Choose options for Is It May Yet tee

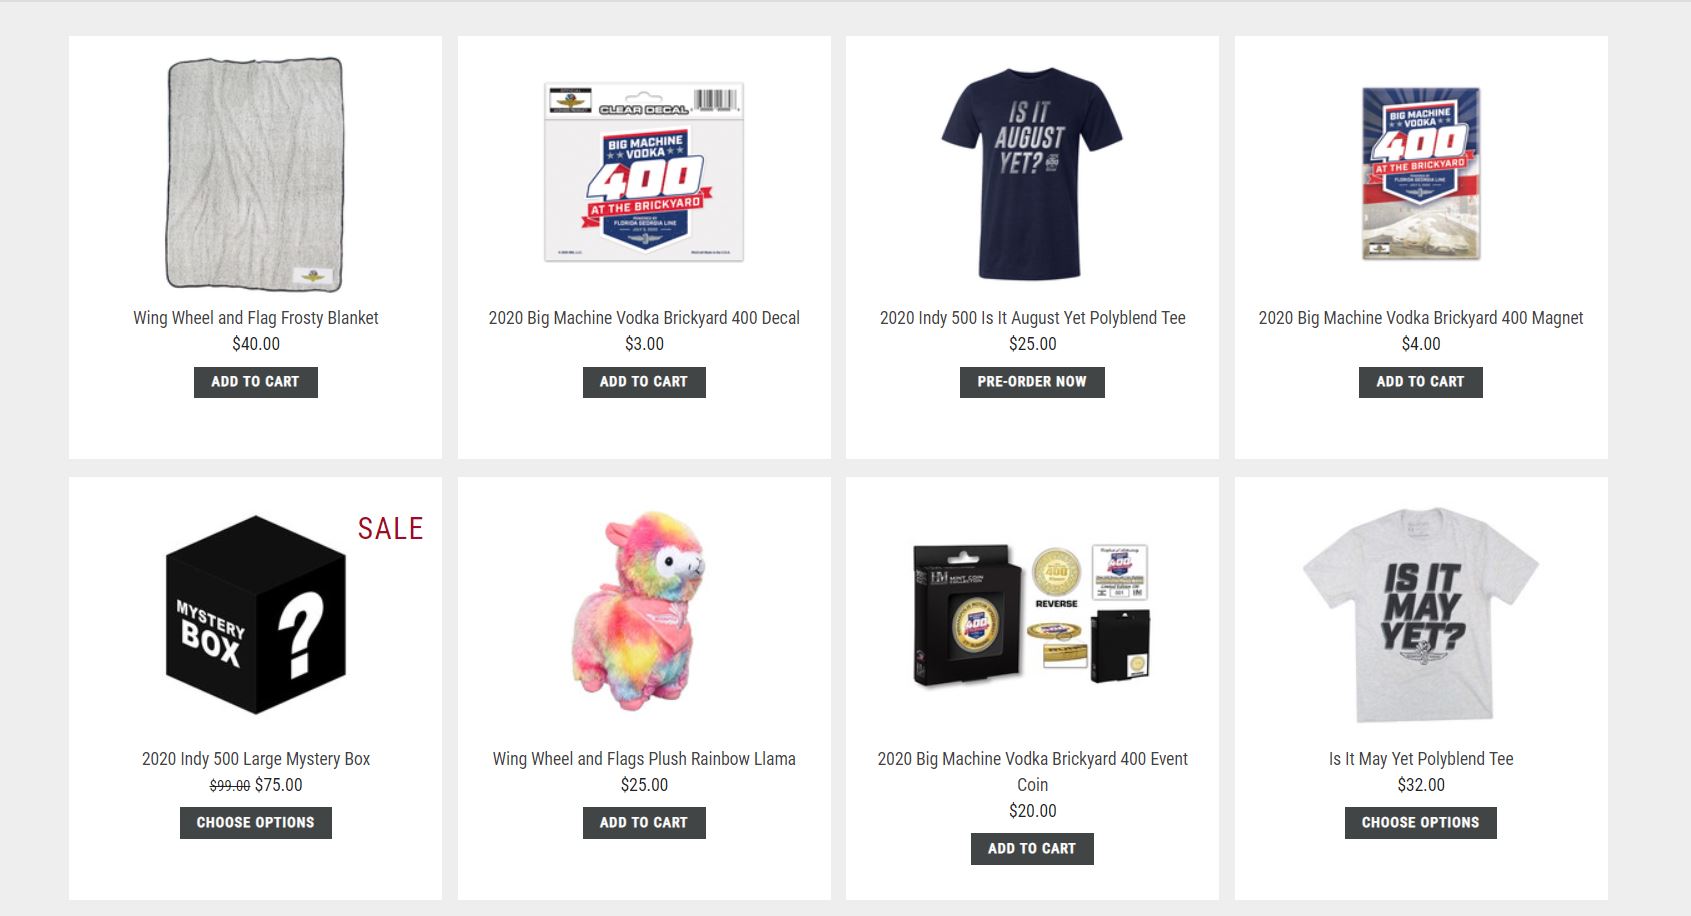[1420, 823]
